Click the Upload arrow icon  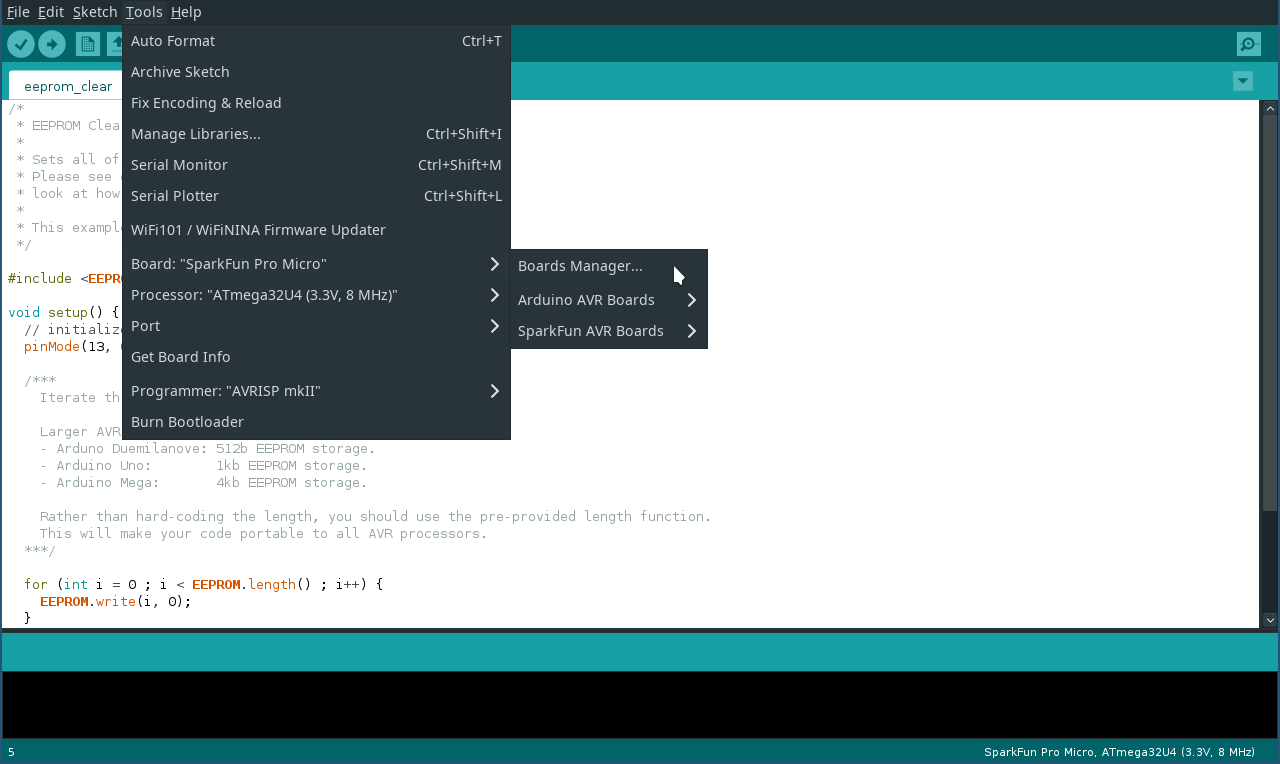(52, 44)
